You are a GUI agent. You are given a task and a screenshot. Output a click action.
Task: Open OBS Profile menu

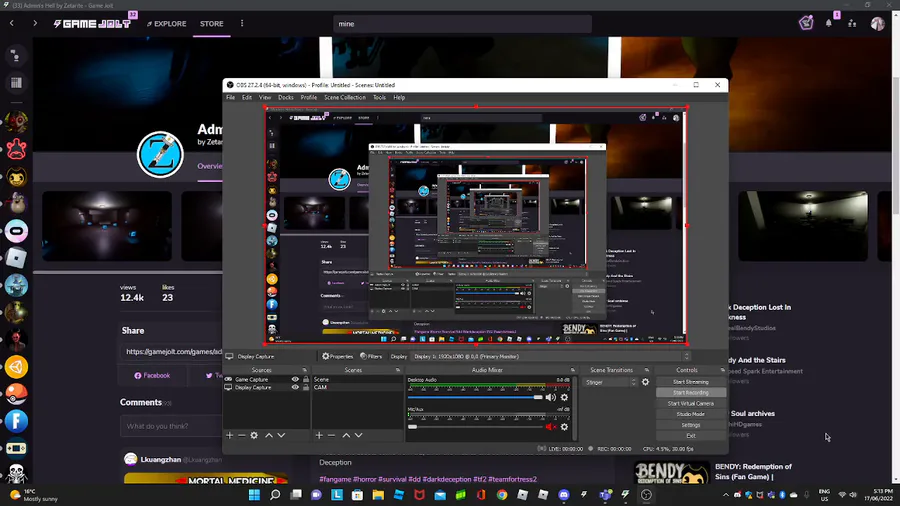[x=309, y=98]
